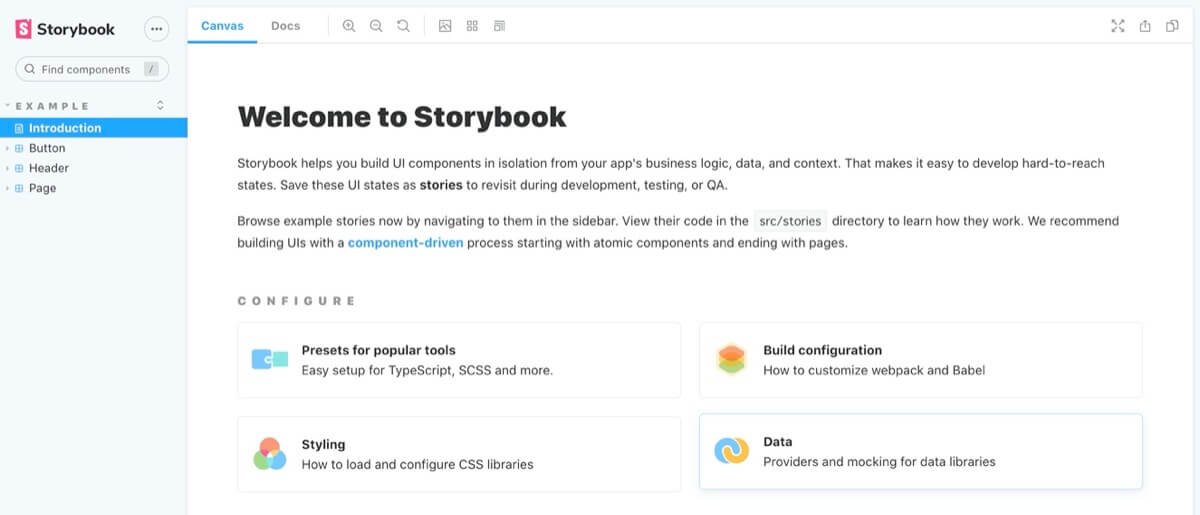Screen dimensions: 1200x515
Task: Click the Presets card icon
Action: (270, 359)
